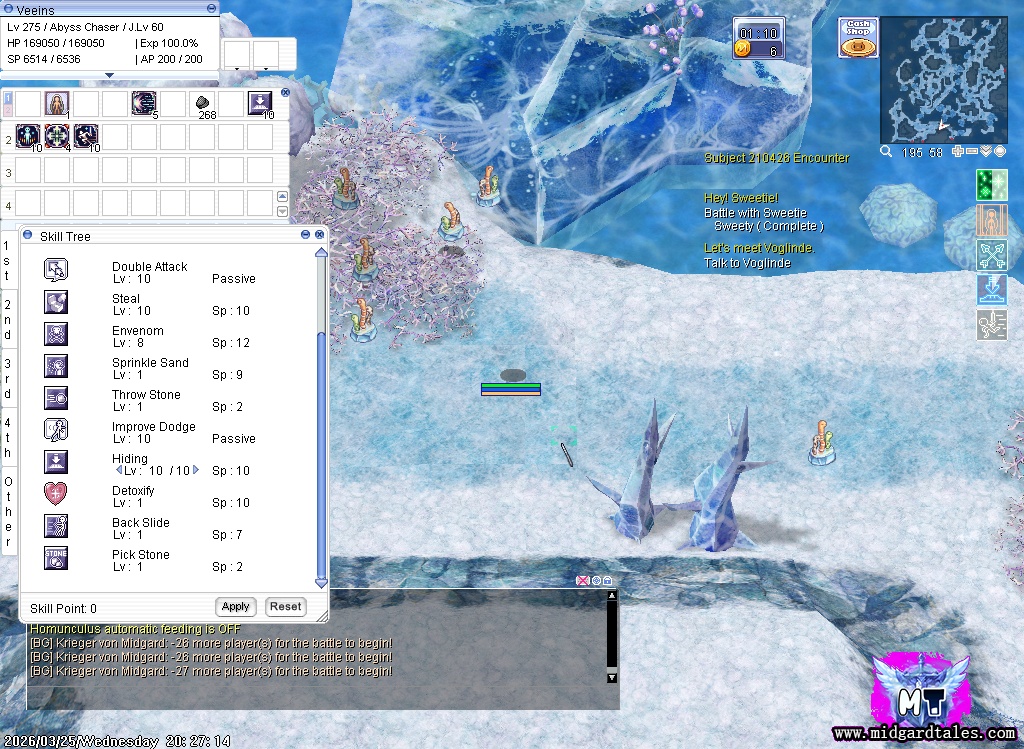
Task: Switch to the 1st job skill tab
Action: pos(7,260)
